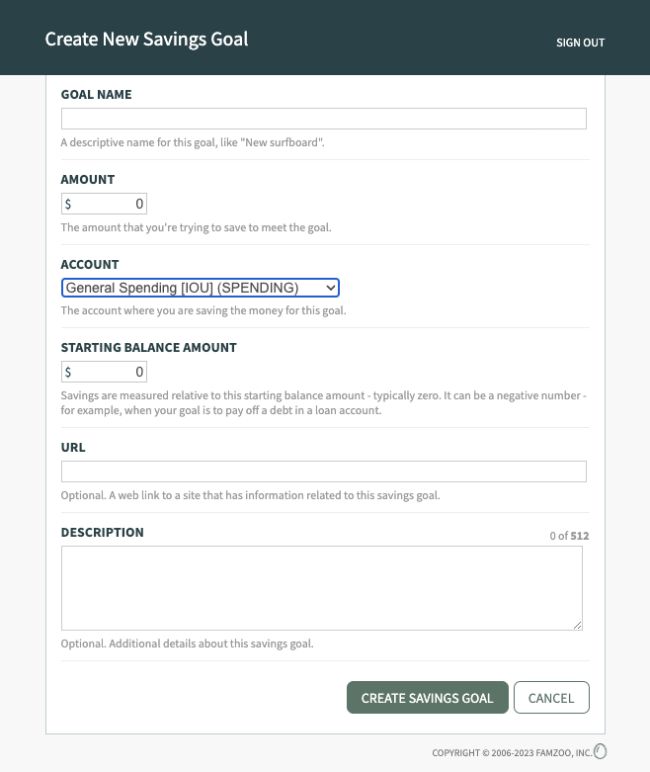Click the Description textarea resize handle
Image resolution: width=650 pixels, height=772 pixels.
pyautogui.click(x=578, y=625)
